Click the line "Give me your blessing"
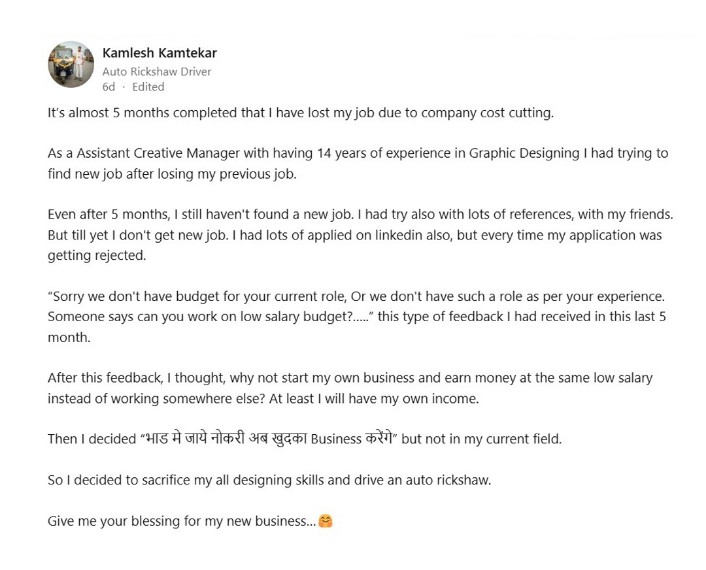The width and height of the screenshot is (706, 570). tap(180, 521)
